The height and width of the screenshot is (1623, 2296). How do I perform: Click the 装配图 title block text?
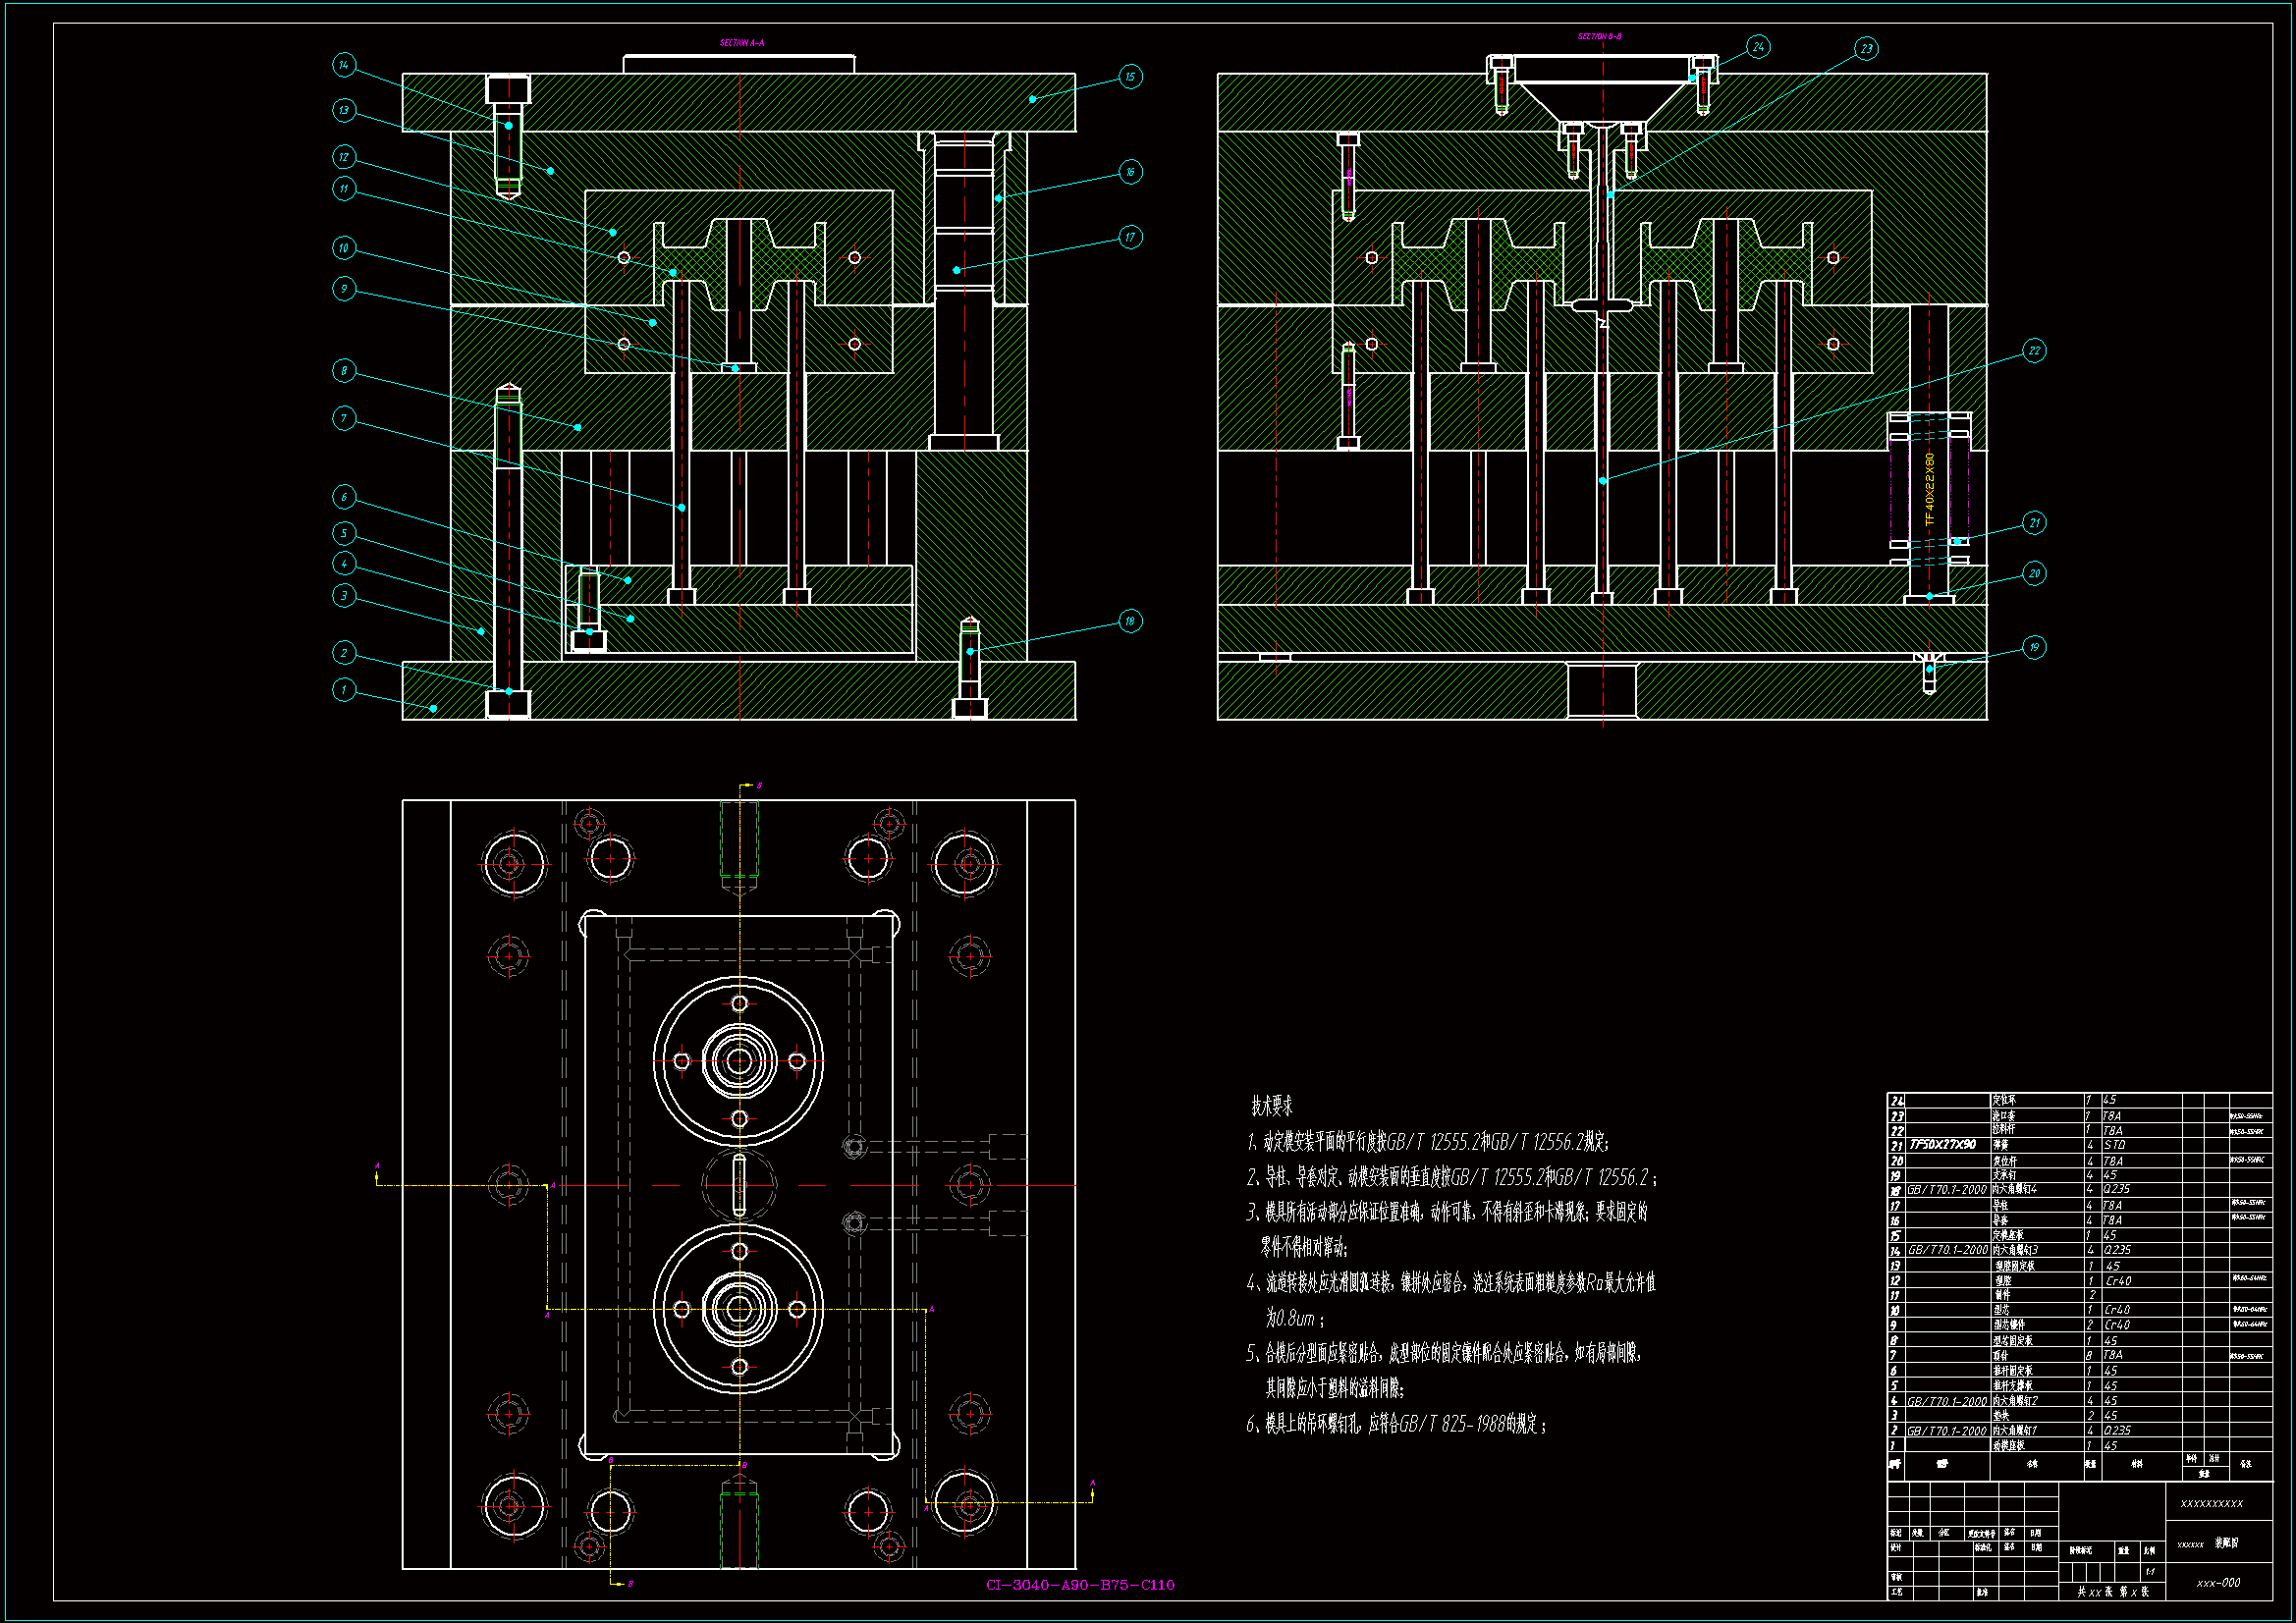(2227, 1543)
